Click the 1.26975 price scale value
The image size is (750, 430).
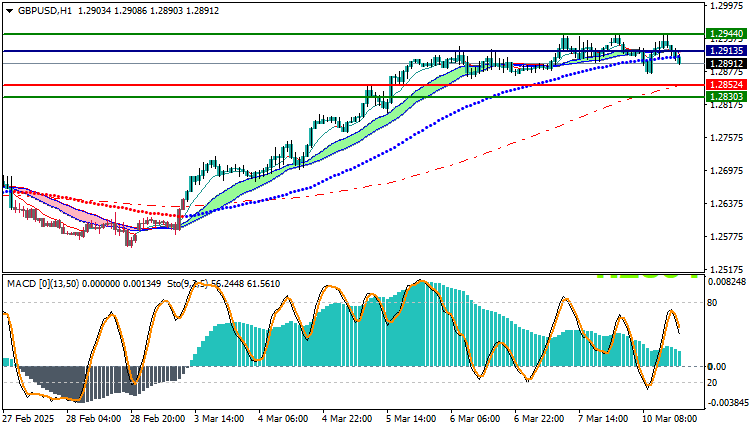(x=727, y=171)
